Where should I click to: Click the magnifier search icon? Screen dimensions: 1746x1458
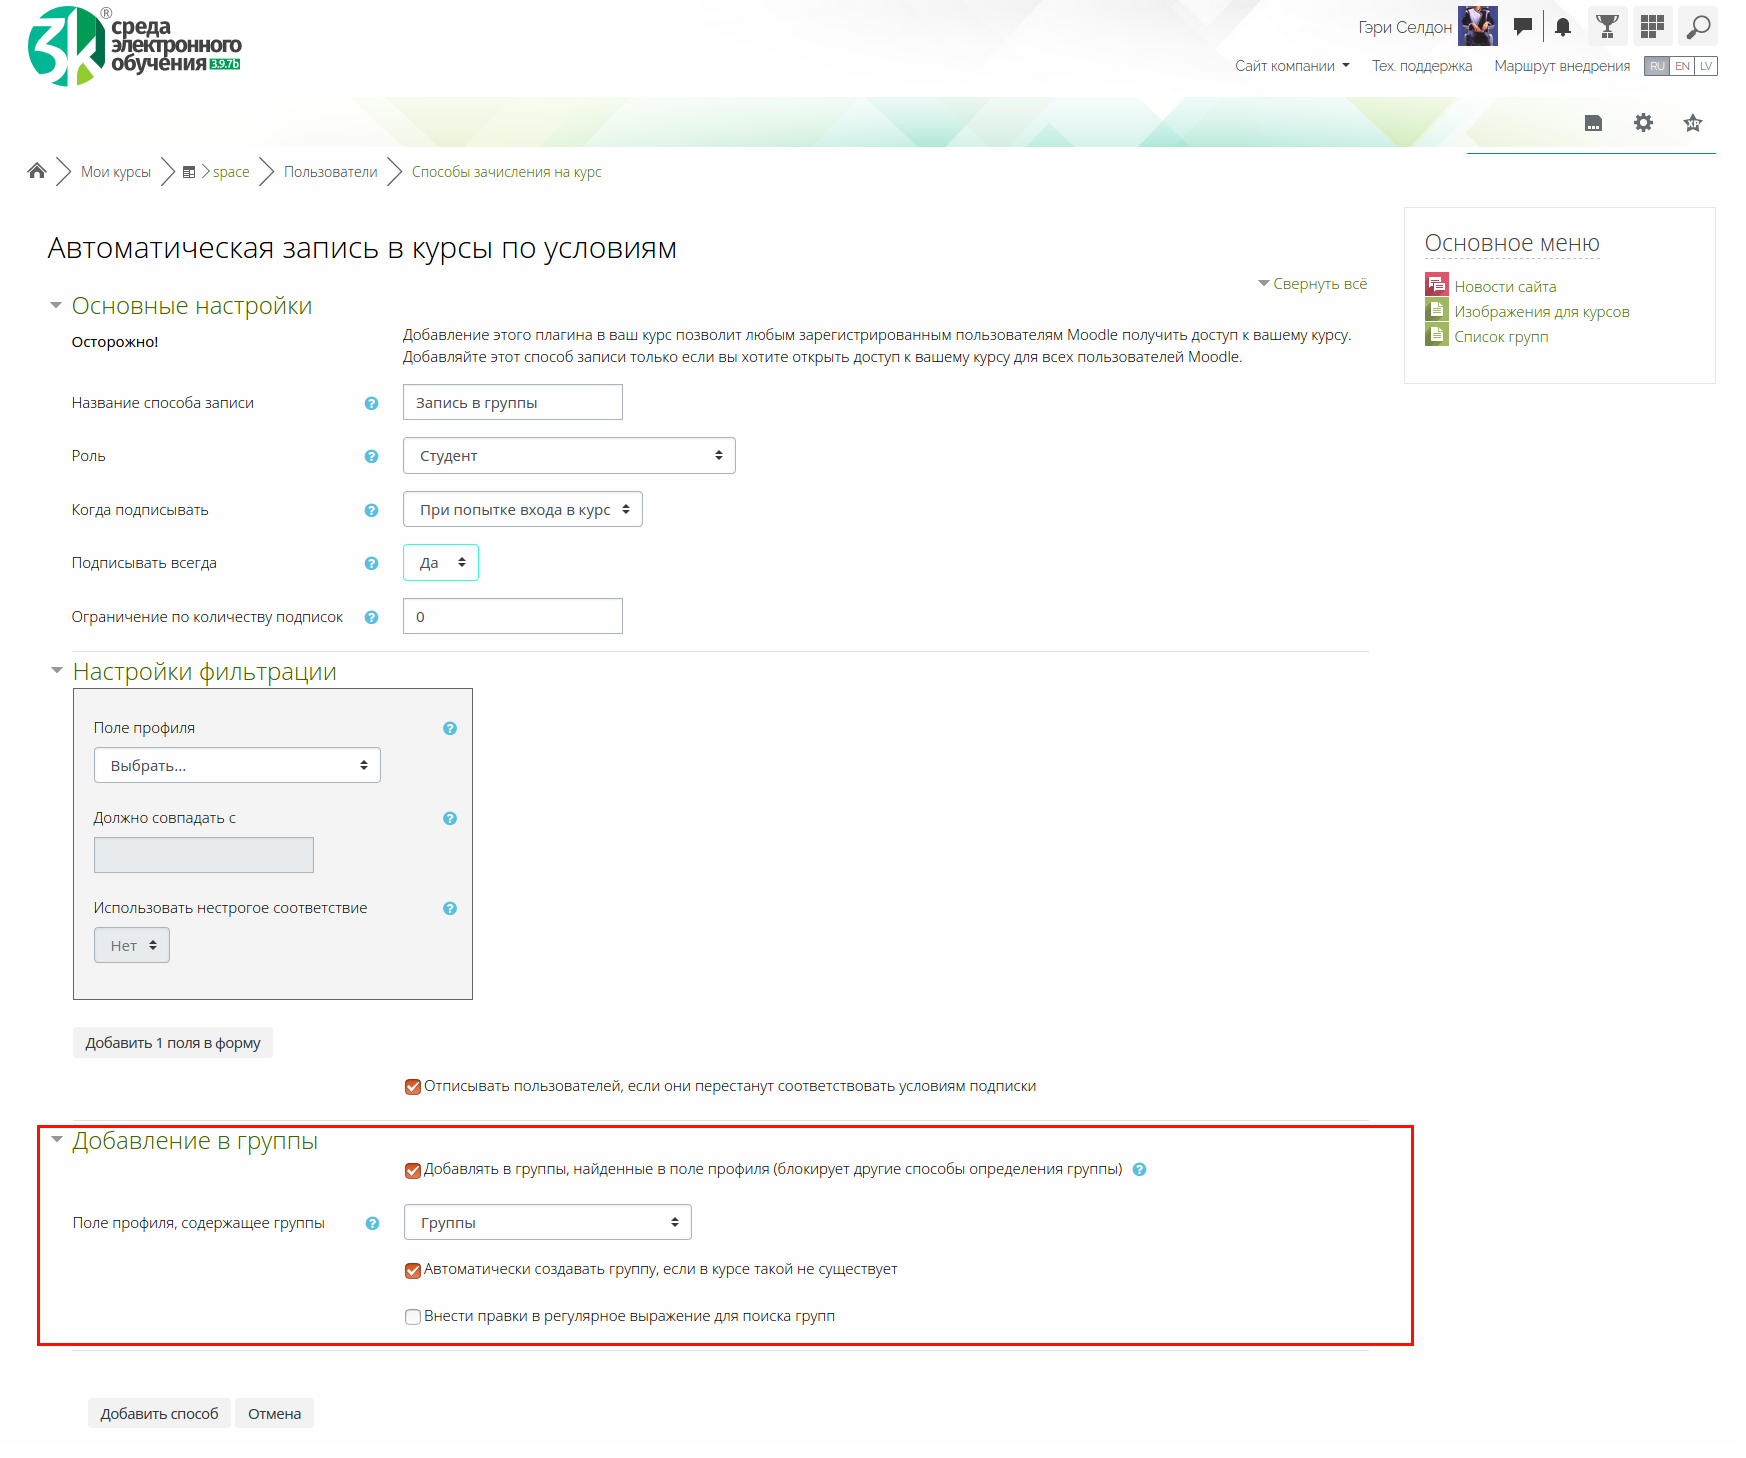click(x=1698, y=27)
